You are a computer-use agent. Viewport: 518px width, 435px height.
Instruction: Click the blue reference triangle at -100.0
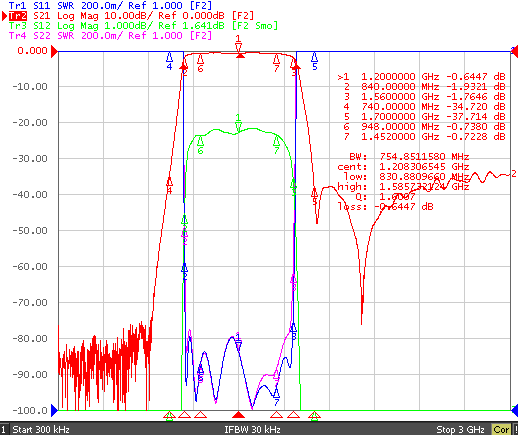point(54,410)
